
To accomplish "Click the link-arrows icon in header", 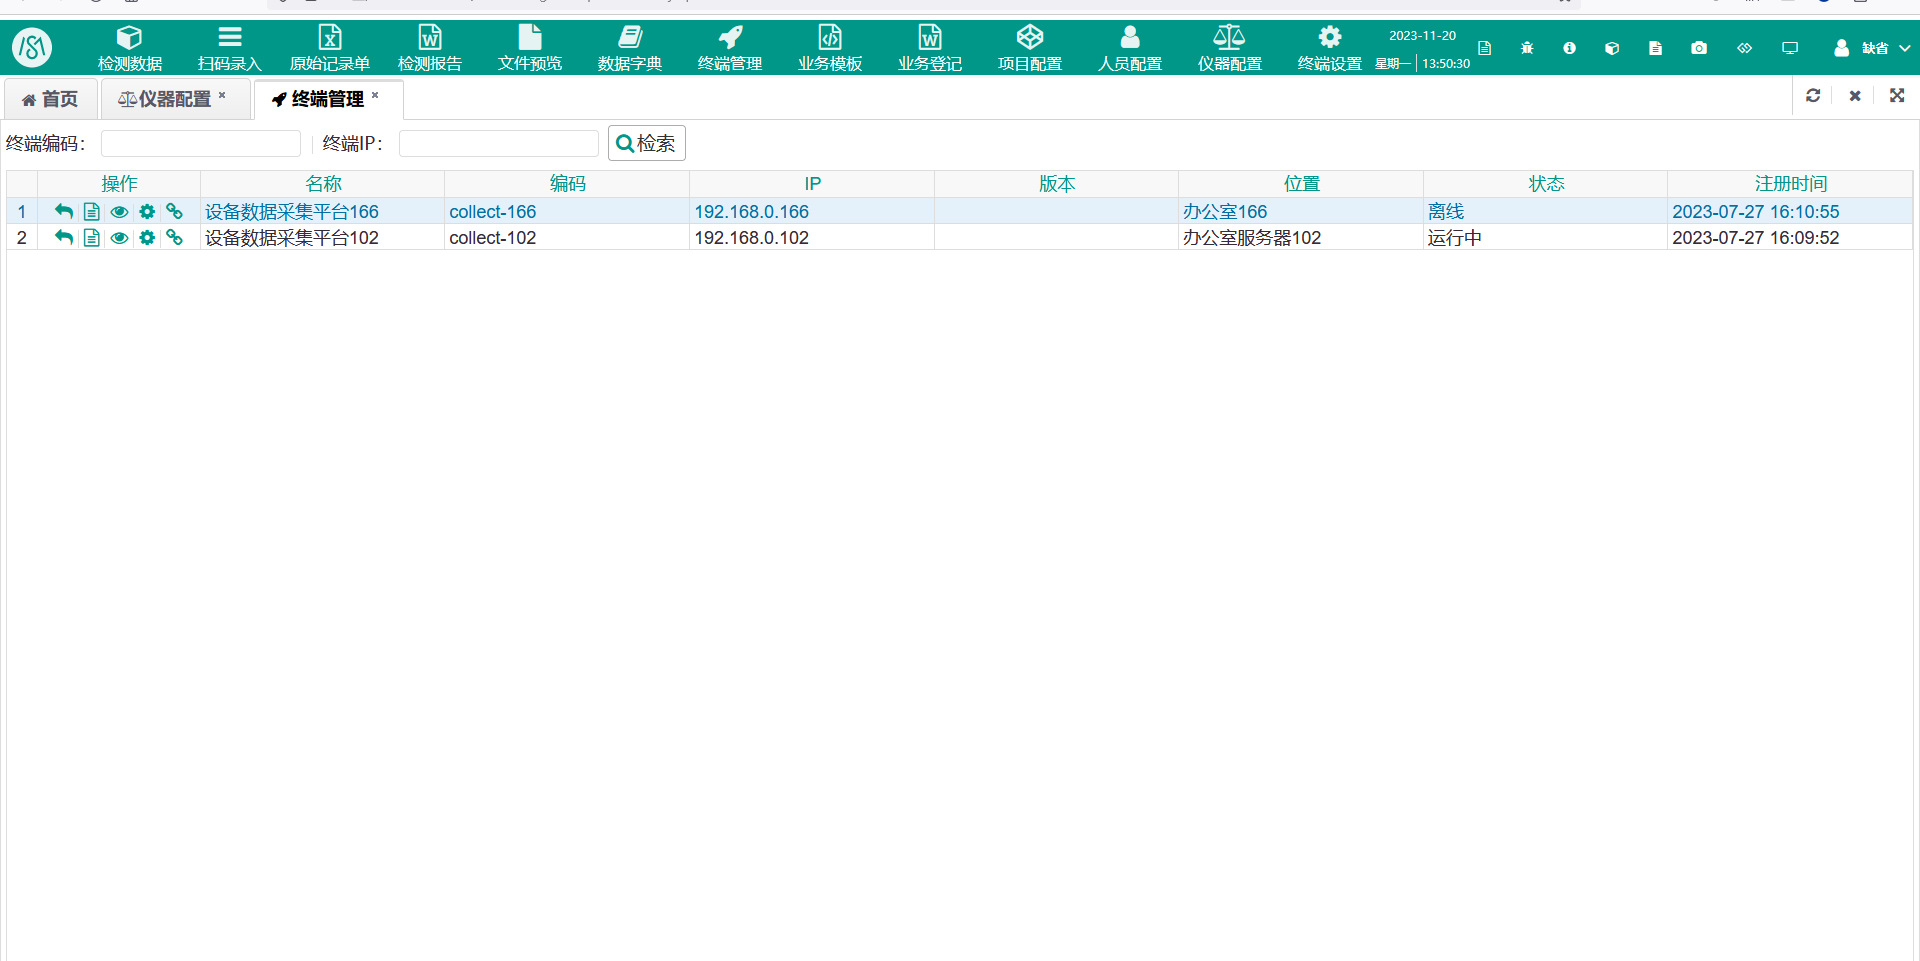I will click(x=1744, y=48).
